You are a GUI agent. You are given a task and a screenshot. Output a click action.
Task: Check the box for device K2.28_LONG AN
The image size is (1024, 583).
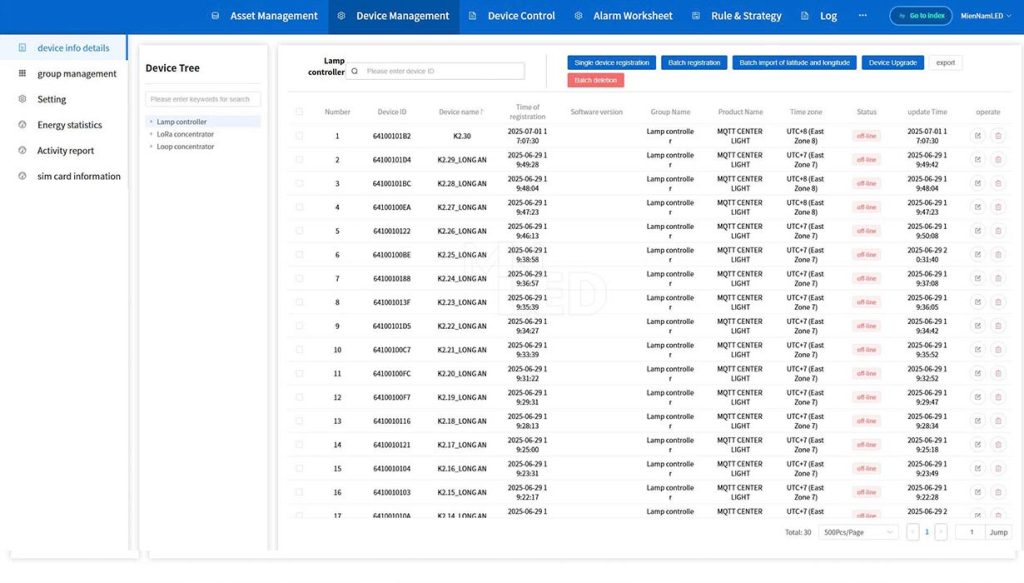[299, 183]
